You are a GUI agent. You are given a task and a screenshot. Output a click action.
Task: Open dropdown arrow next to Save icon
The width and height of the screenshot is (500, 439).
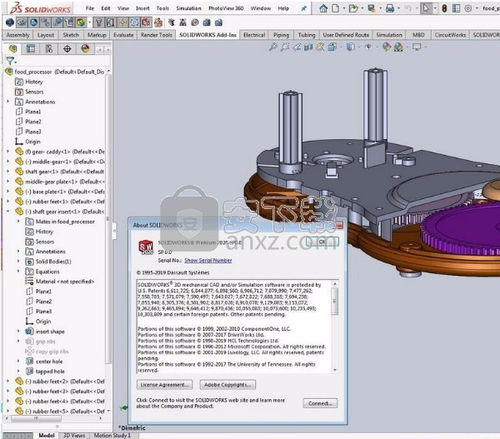coord(380,8)
